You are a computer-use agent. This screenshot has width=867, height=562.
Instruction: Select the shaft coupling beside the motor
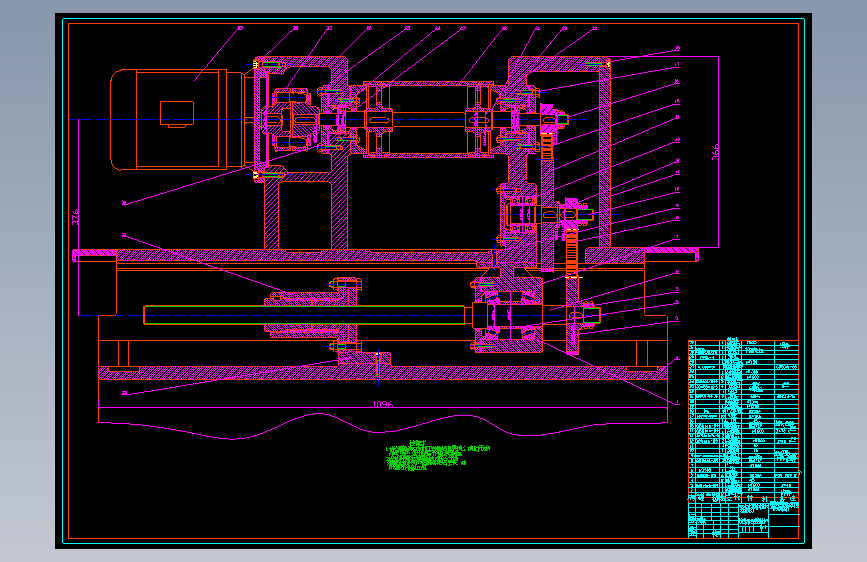click(x=290, y=119)
